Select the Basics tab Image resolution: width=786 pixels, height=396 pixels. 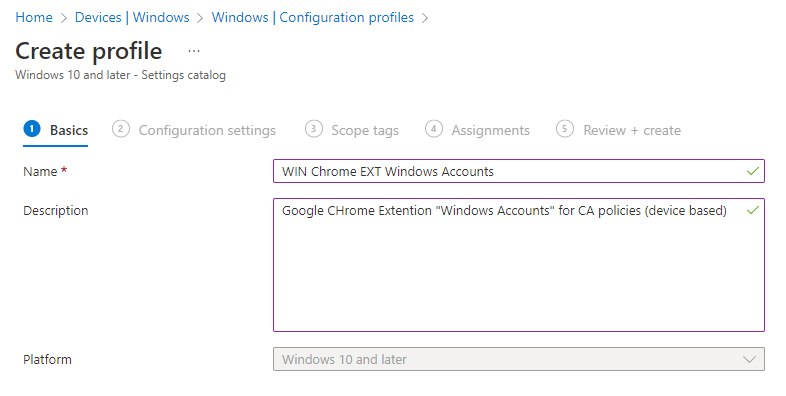pos(56,130)
